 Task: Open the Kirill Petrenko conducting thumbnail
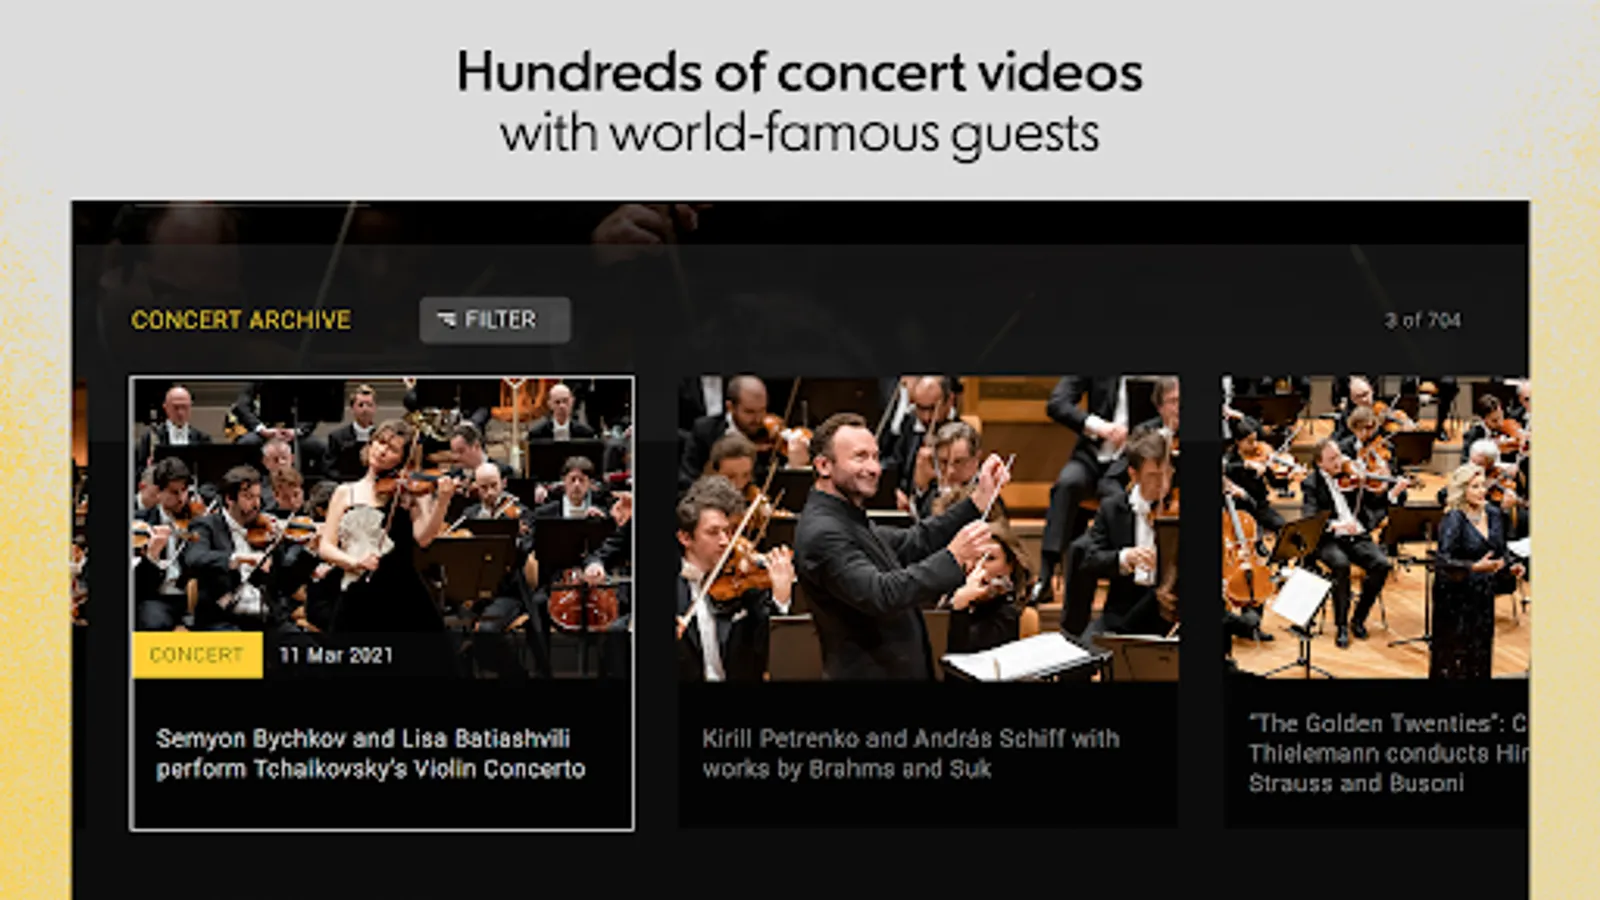(x=928, y=528)
